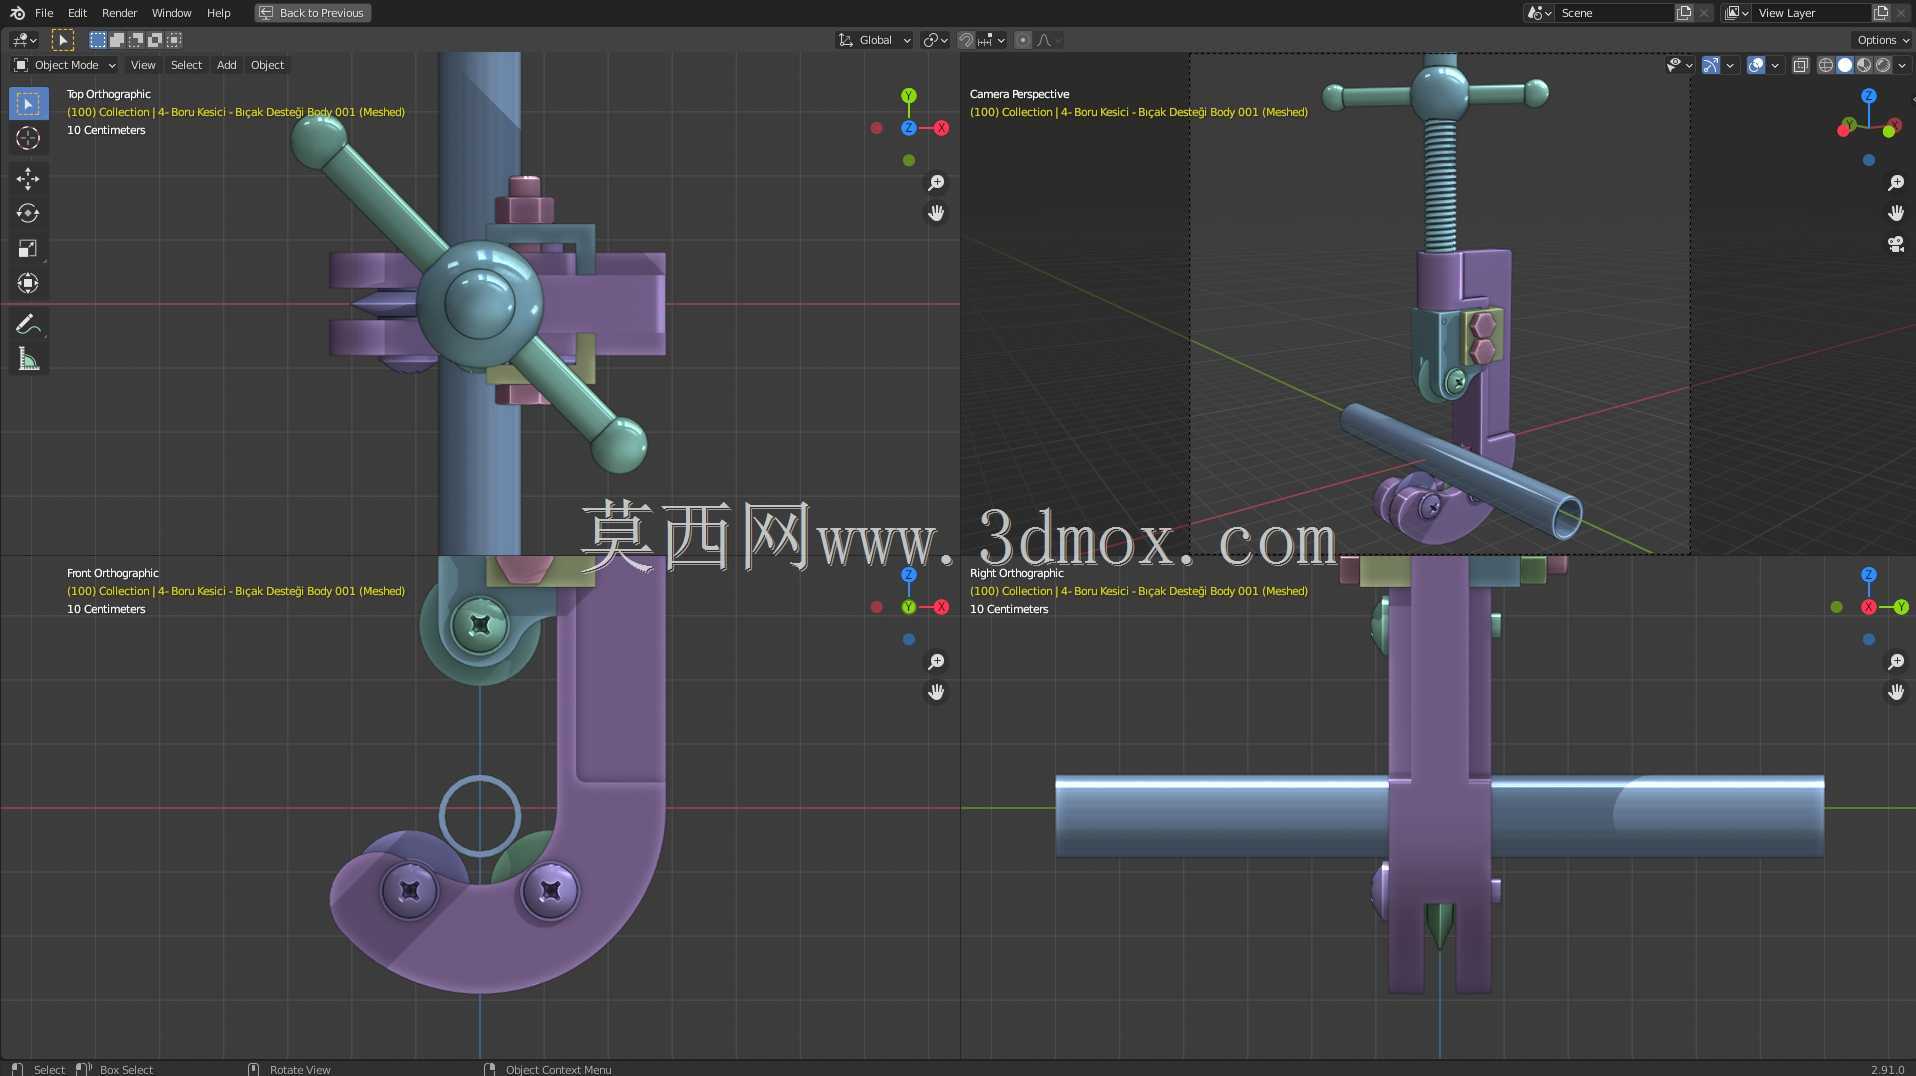Click the Back to Previous button
The height and width of the screenshot is (1076, 1916).
[313, 13]
